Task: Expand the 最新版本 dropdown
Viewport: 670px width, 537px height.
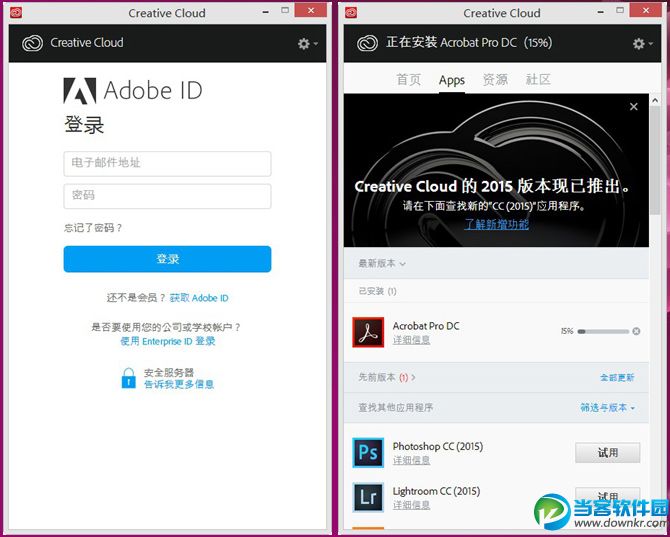Action: tap(382, 263)
